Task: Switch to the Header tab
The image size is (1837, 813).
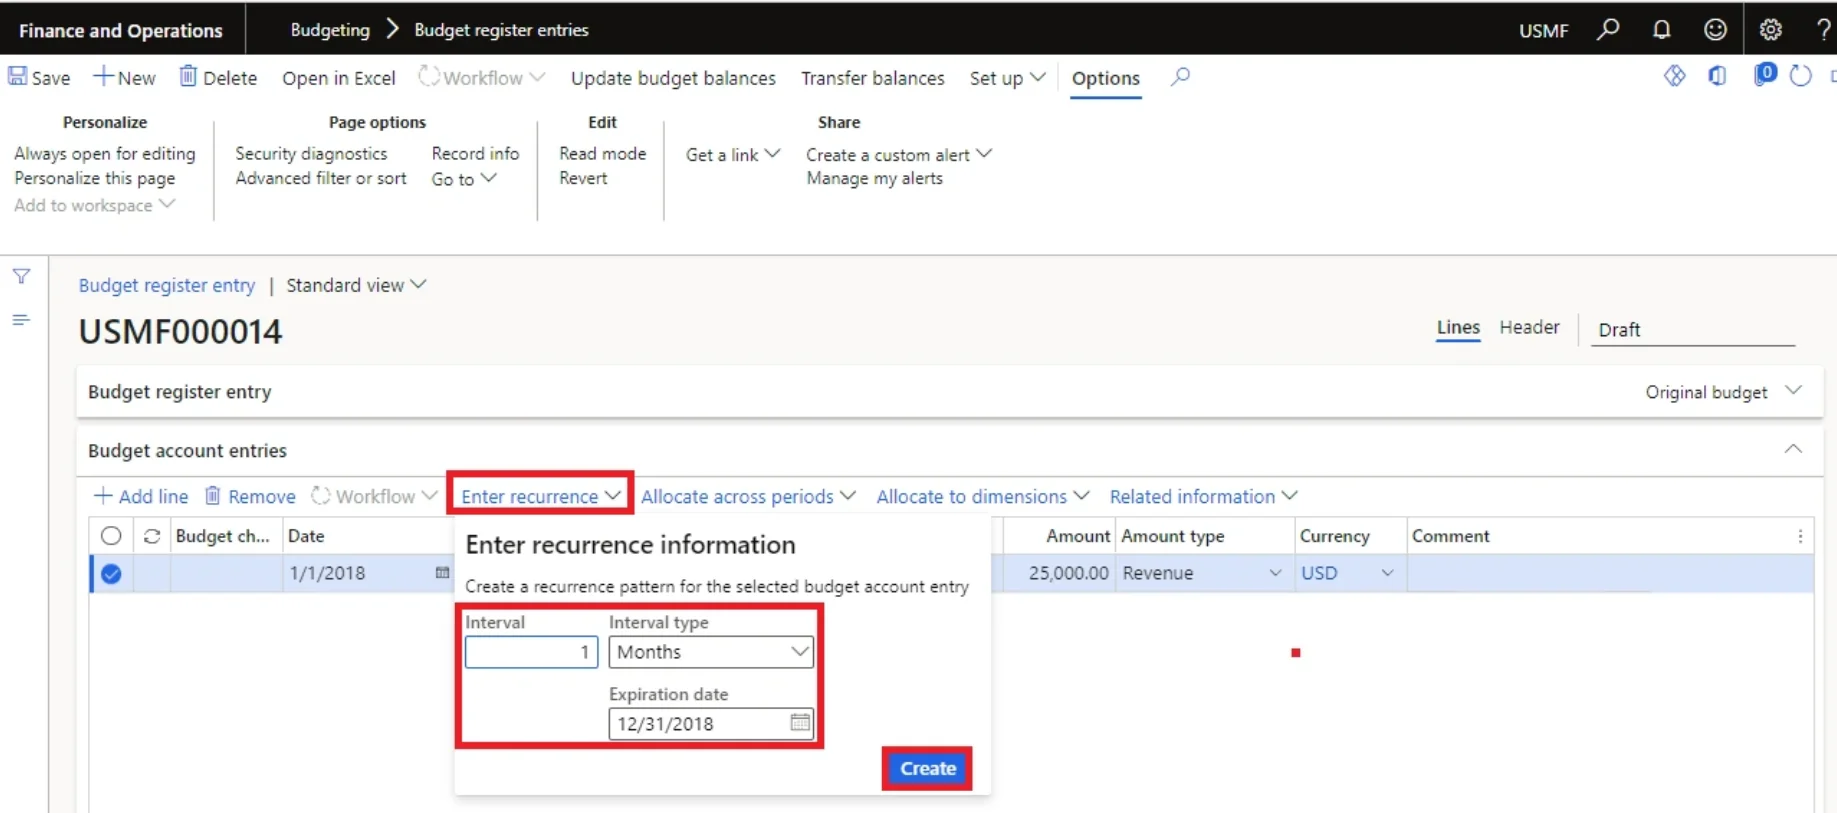Action: click(x=1529, y=327)
